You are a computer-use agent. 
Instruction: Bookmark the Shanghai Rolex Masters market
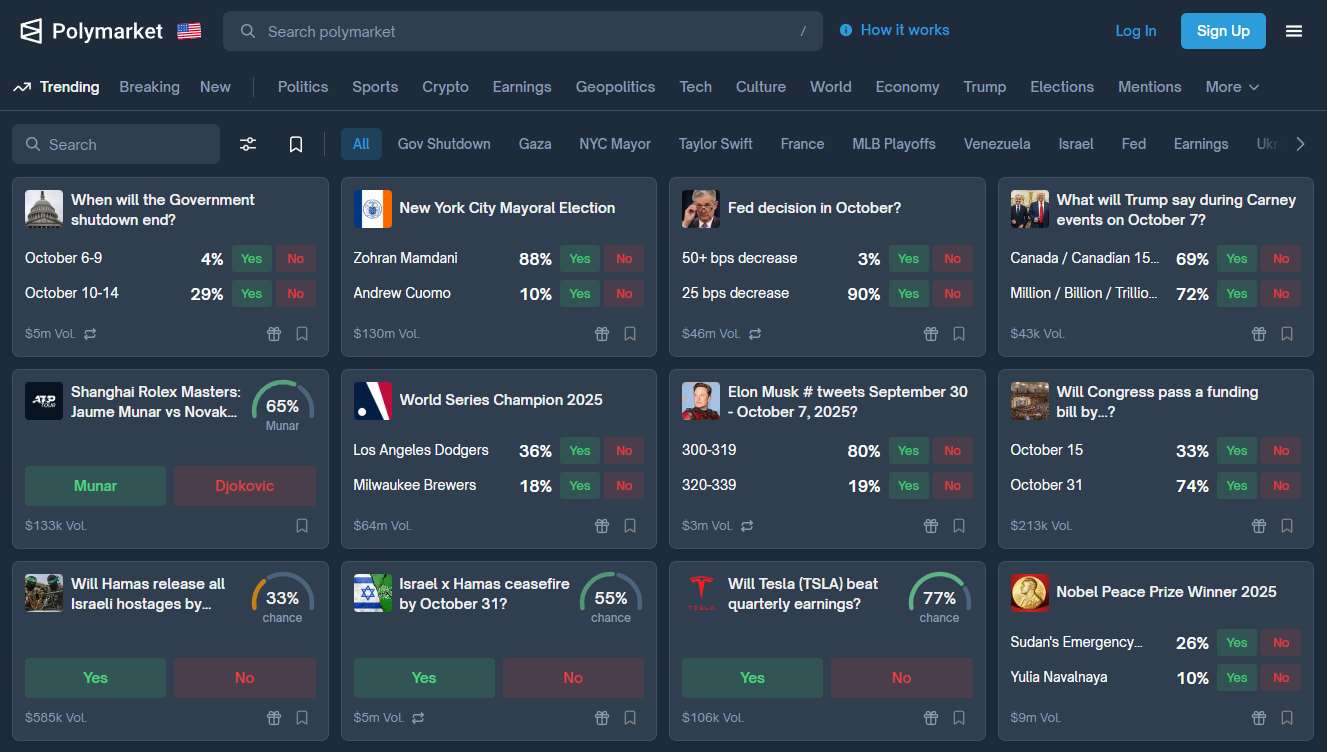[302, 526]
